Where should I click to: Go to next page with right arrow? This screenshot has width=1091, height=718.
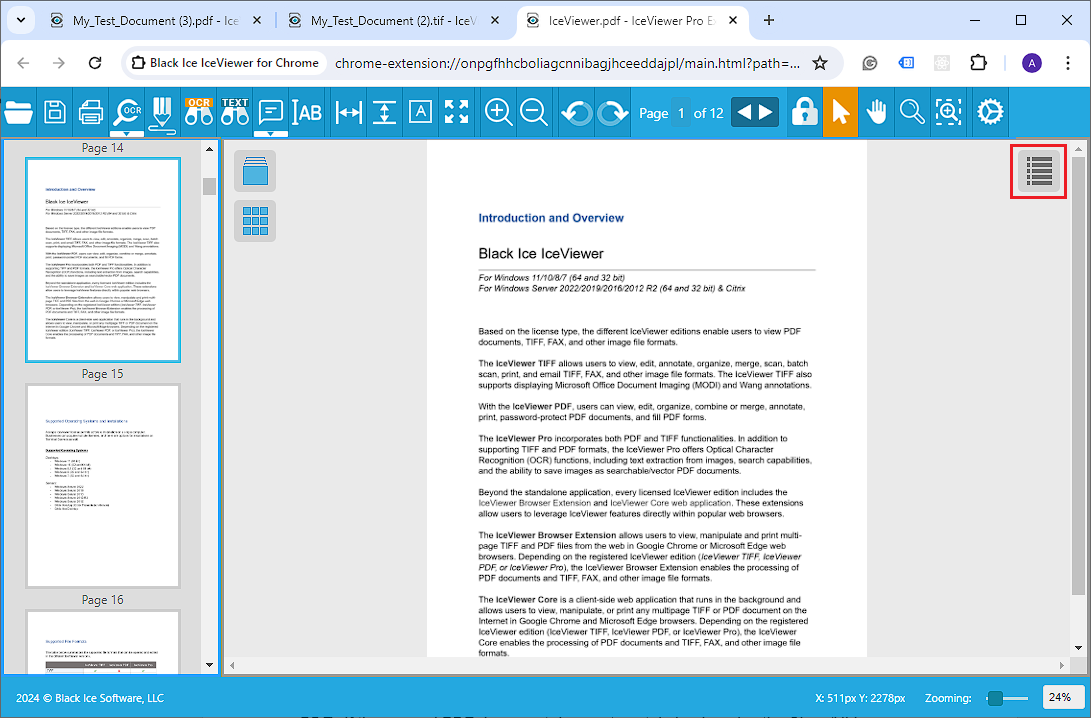tap(766, 113)
